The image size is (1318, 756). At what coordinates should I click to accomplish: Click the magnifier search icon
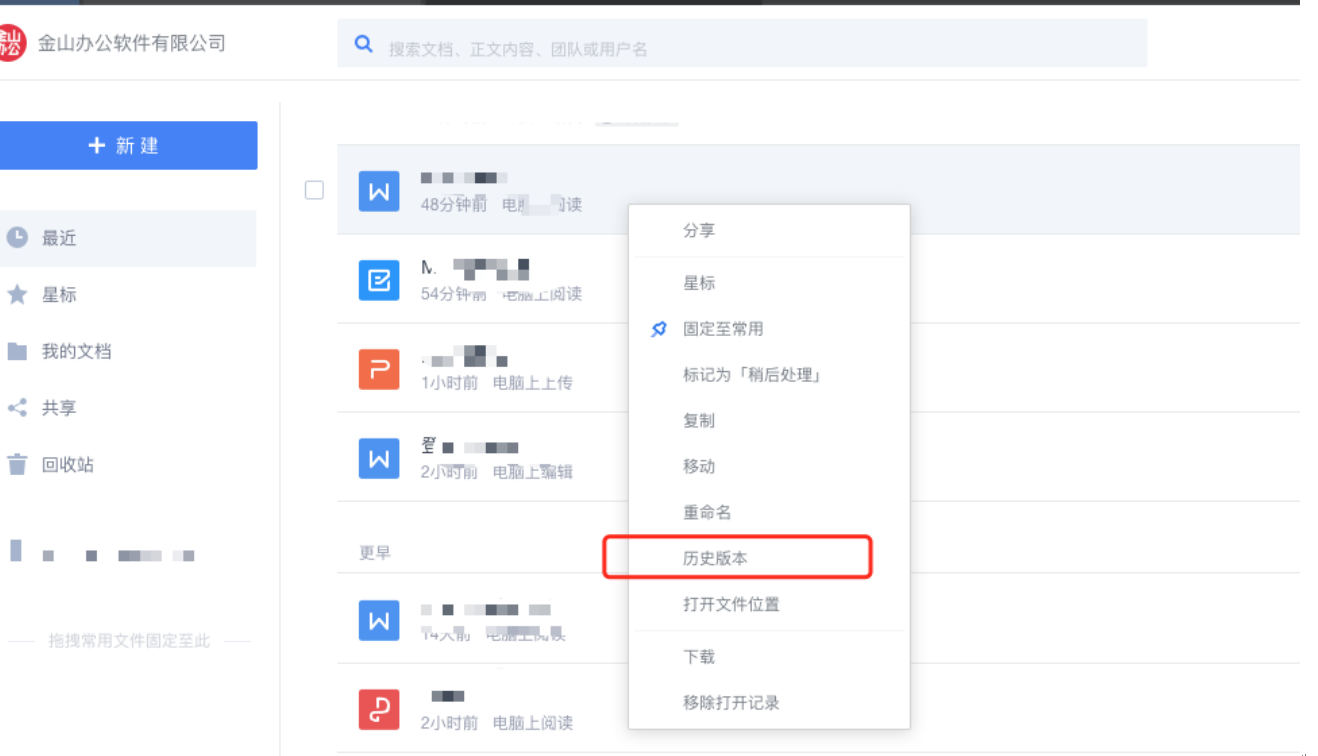click(364, 44)
